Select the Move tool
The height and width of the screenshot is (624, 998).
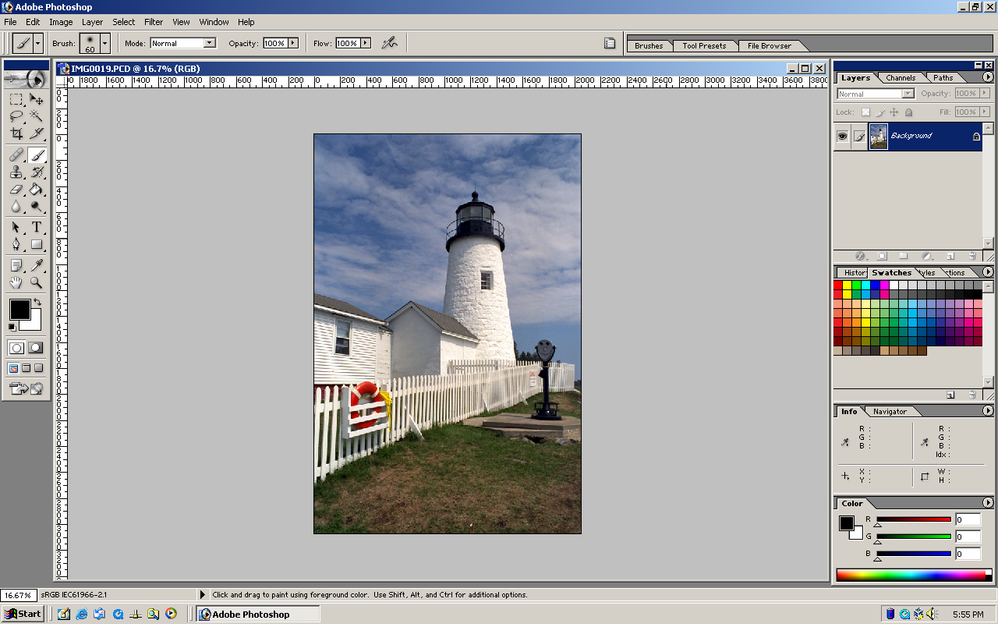coord(36,99)
